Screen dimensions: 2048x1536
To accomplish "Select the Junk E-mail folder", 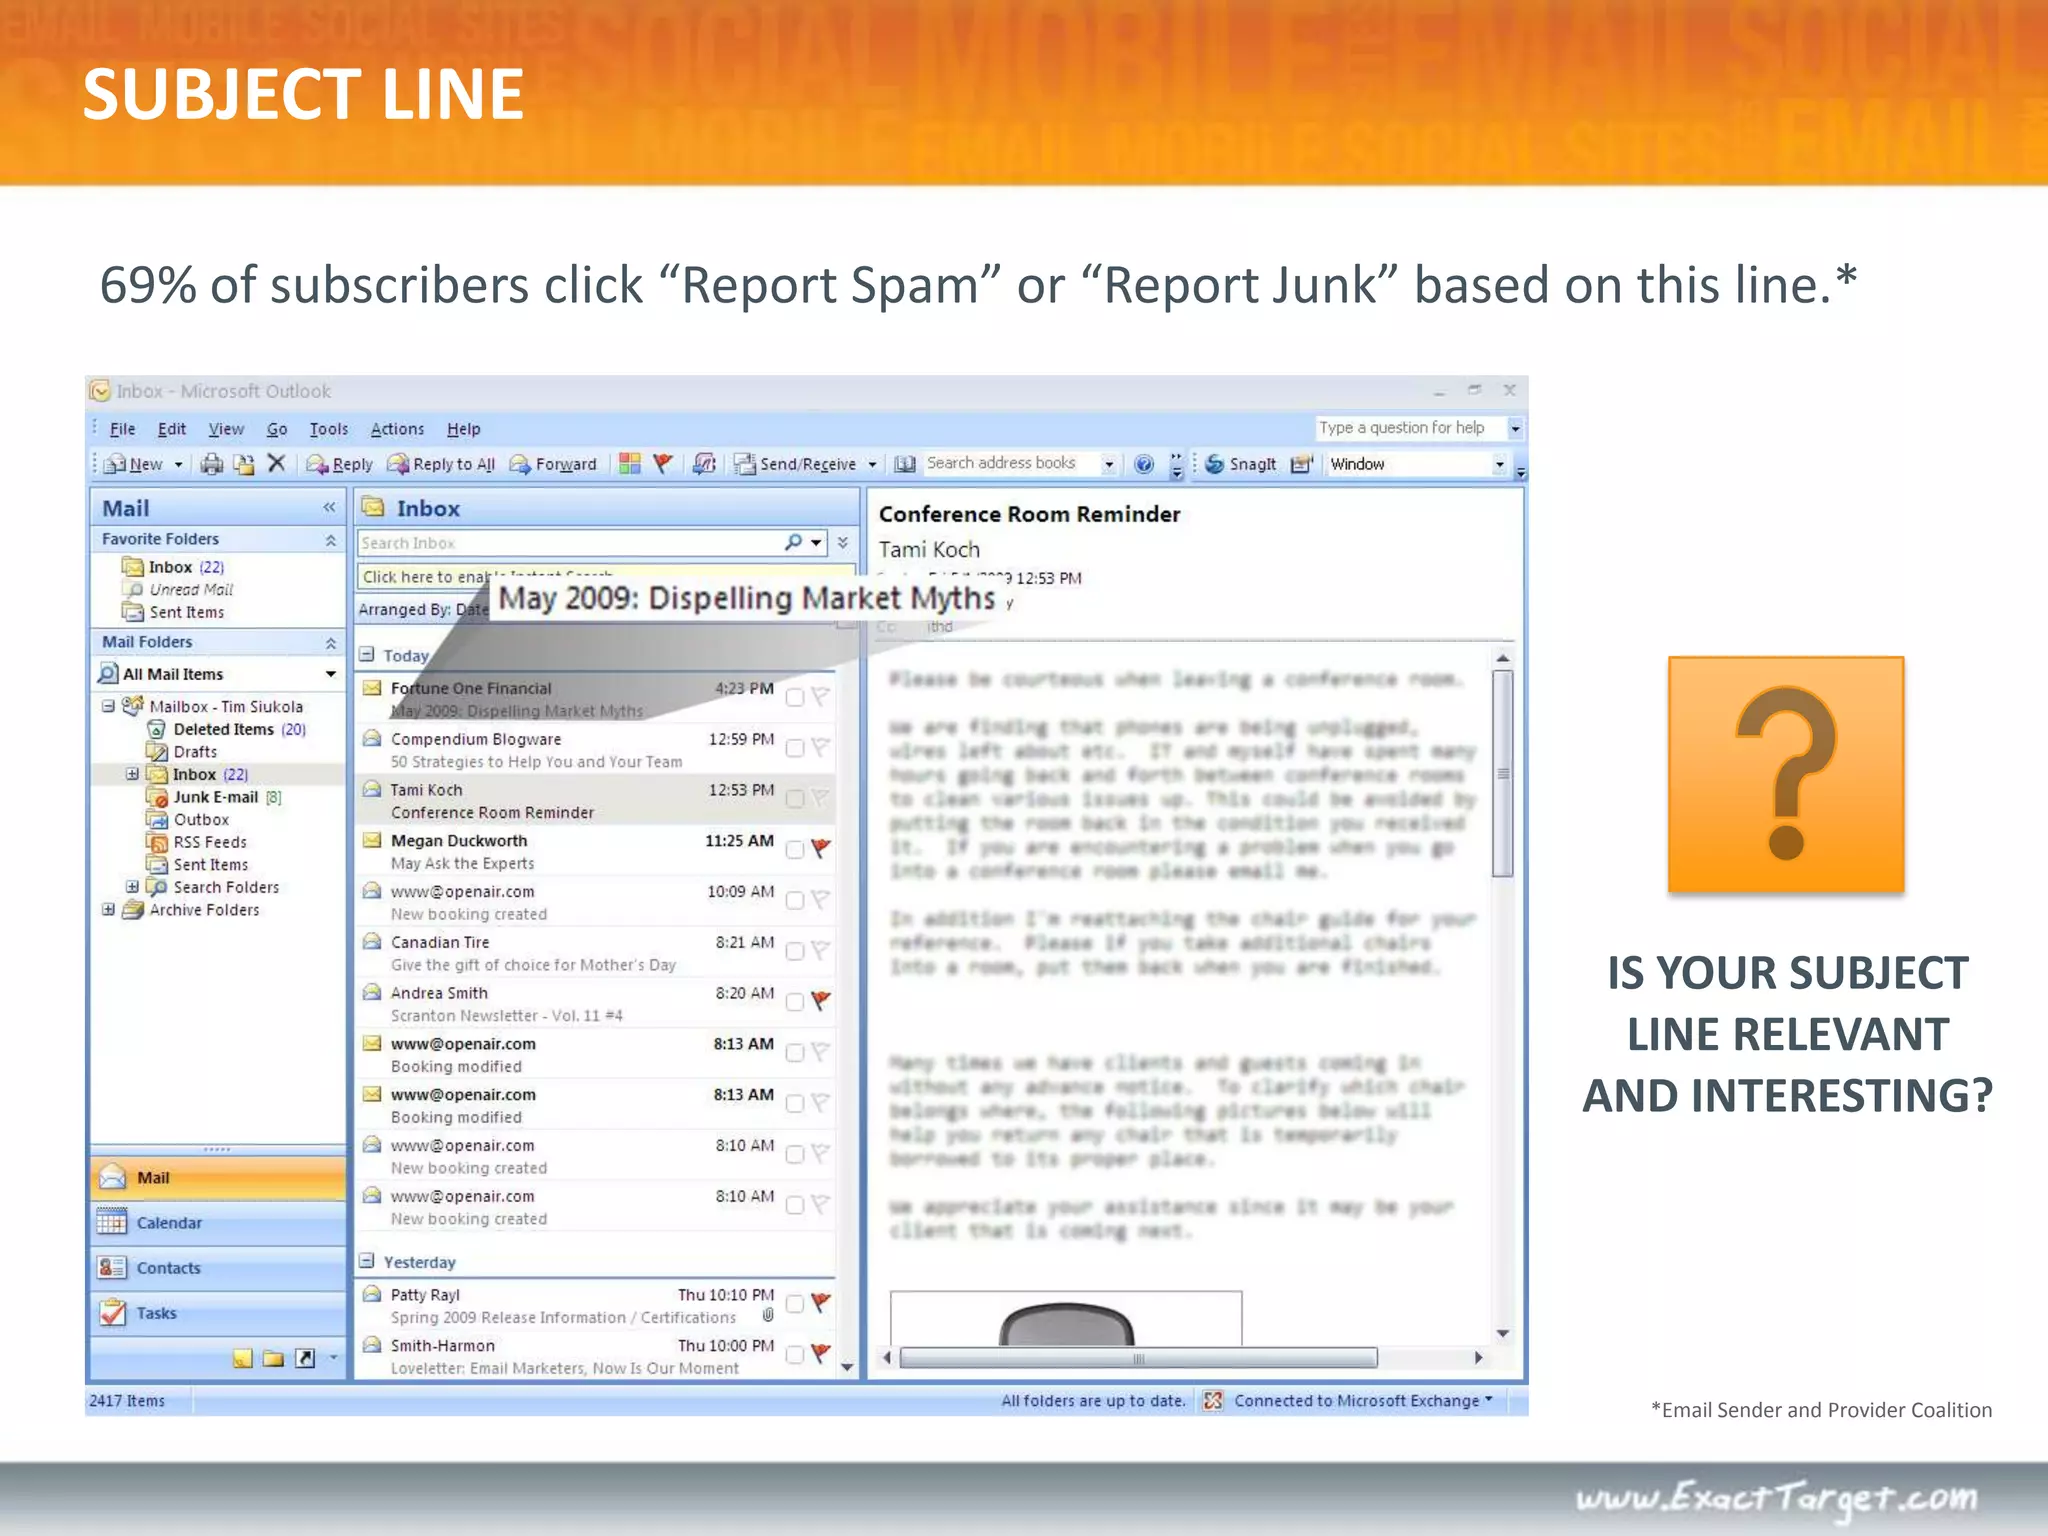I will [215, 797].
